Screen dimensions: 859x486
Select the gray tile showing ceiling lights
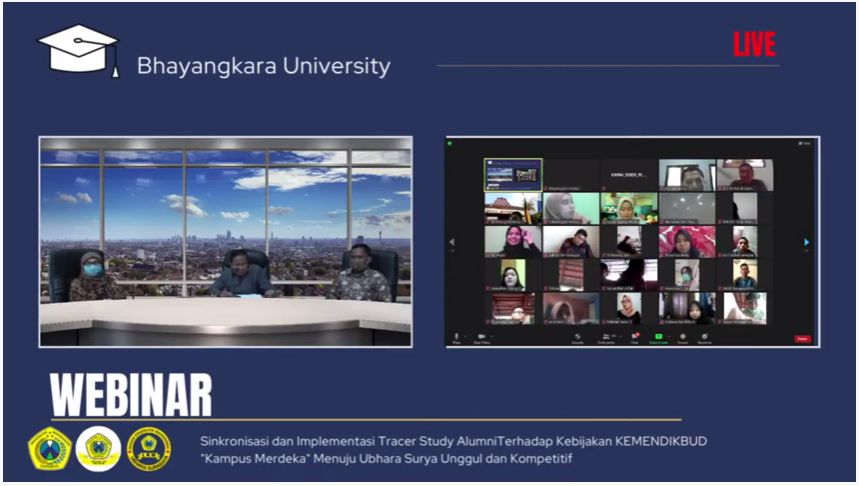click(x=687, y=208)
